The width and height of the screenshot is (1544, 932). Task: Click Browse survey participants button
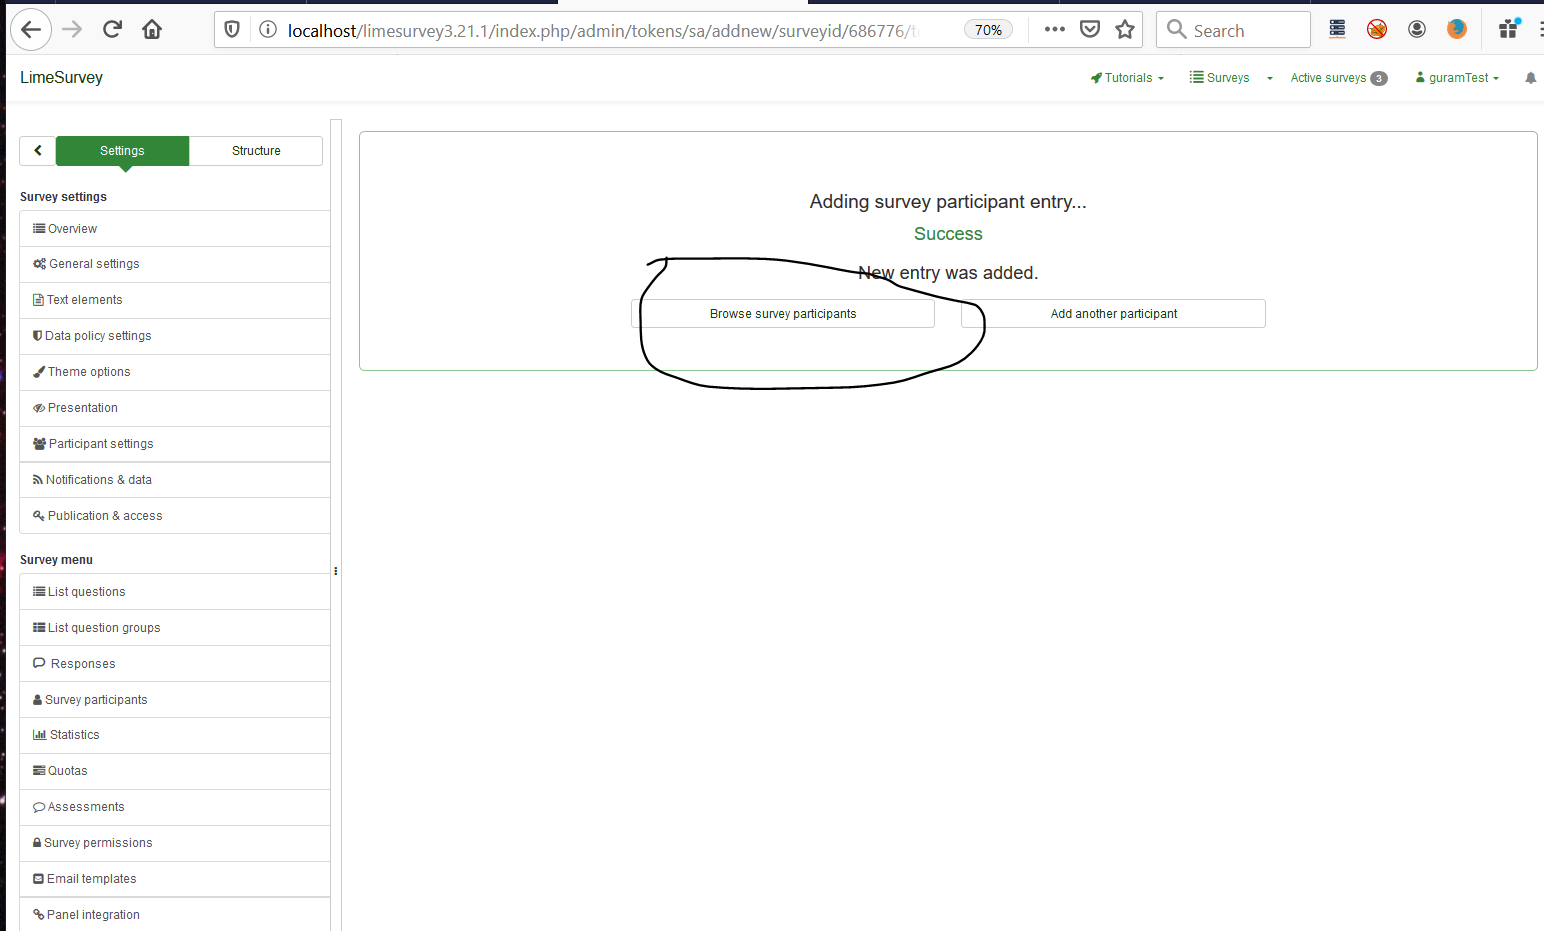coord(783,314)
